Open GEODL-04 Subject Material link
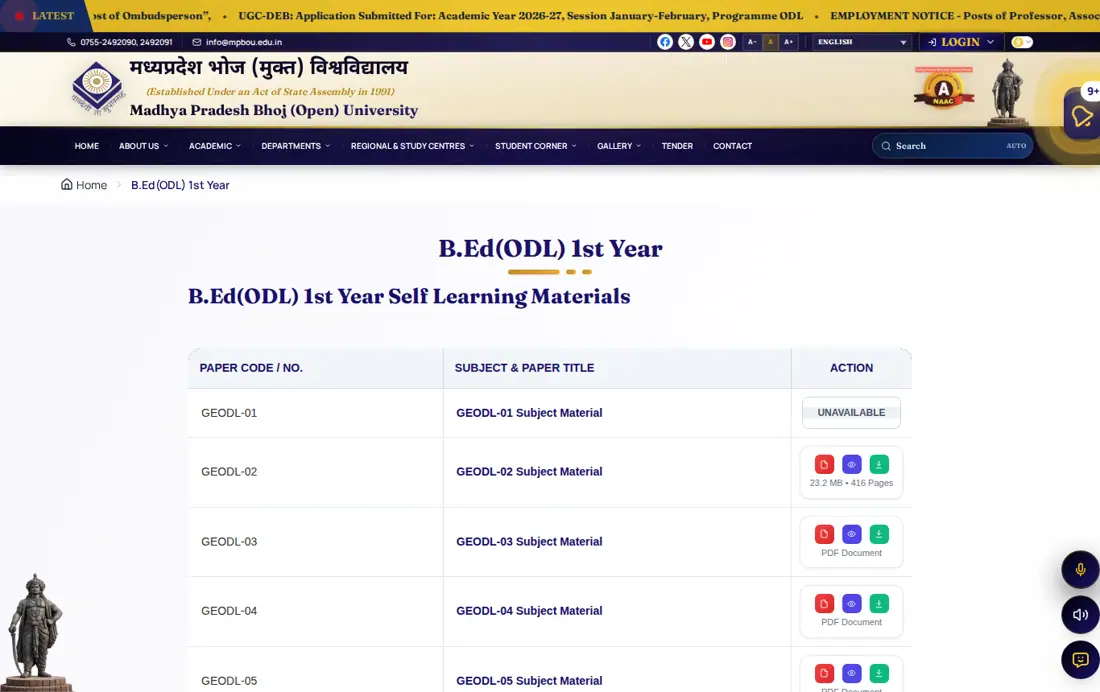 point(529,611)
